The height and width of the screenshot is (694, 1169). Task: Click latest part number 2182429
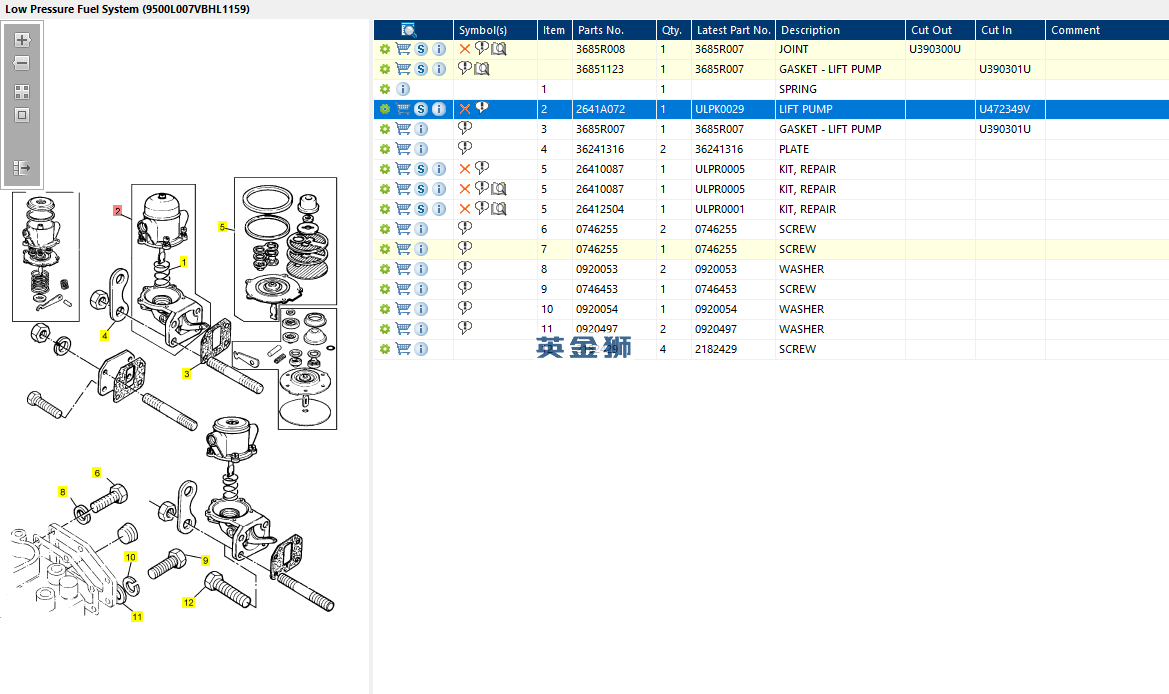[716, 349]
